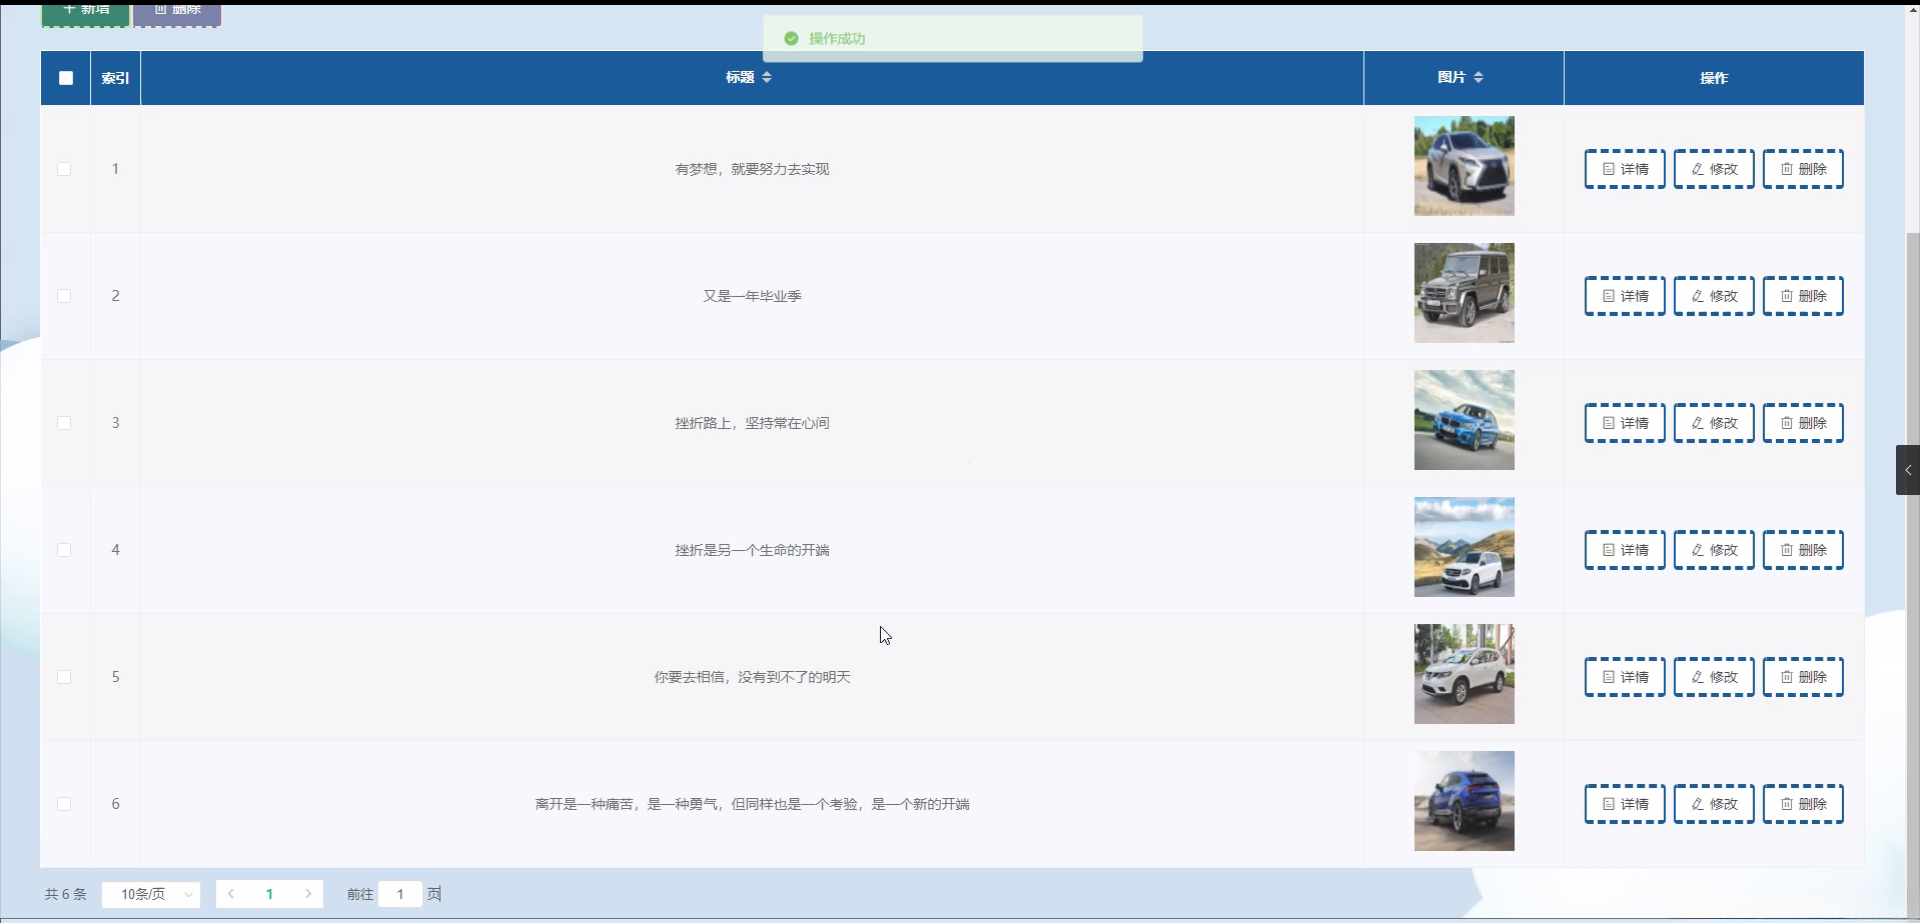Click the 前往 page number input
The width and height of the screenshot is (1920, 923).
click(400, 894)
